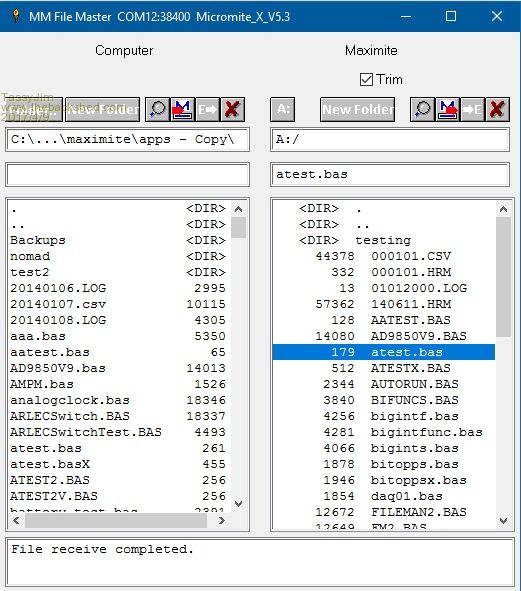
Task: Click the Maximite filename field with atest.bas
Action: (x=390, y=175)
